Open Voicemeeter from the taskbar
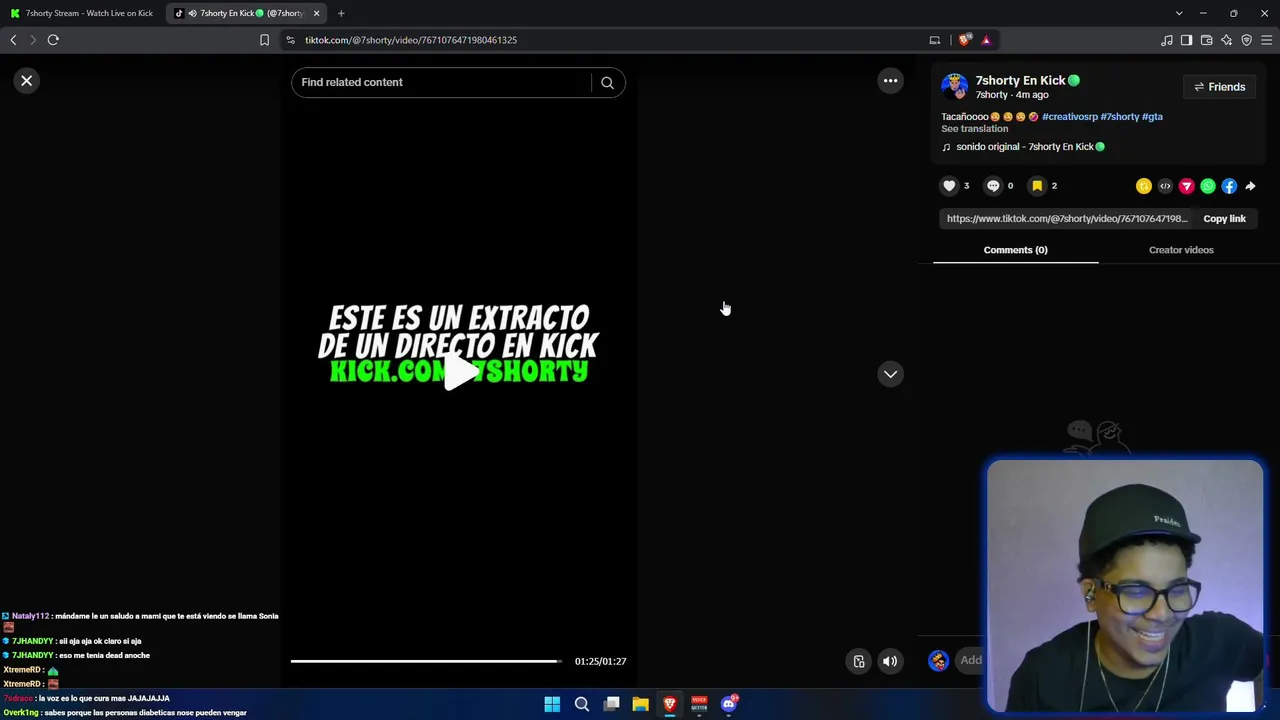Viewport: 1280px width, 720px height. point(699,704)
